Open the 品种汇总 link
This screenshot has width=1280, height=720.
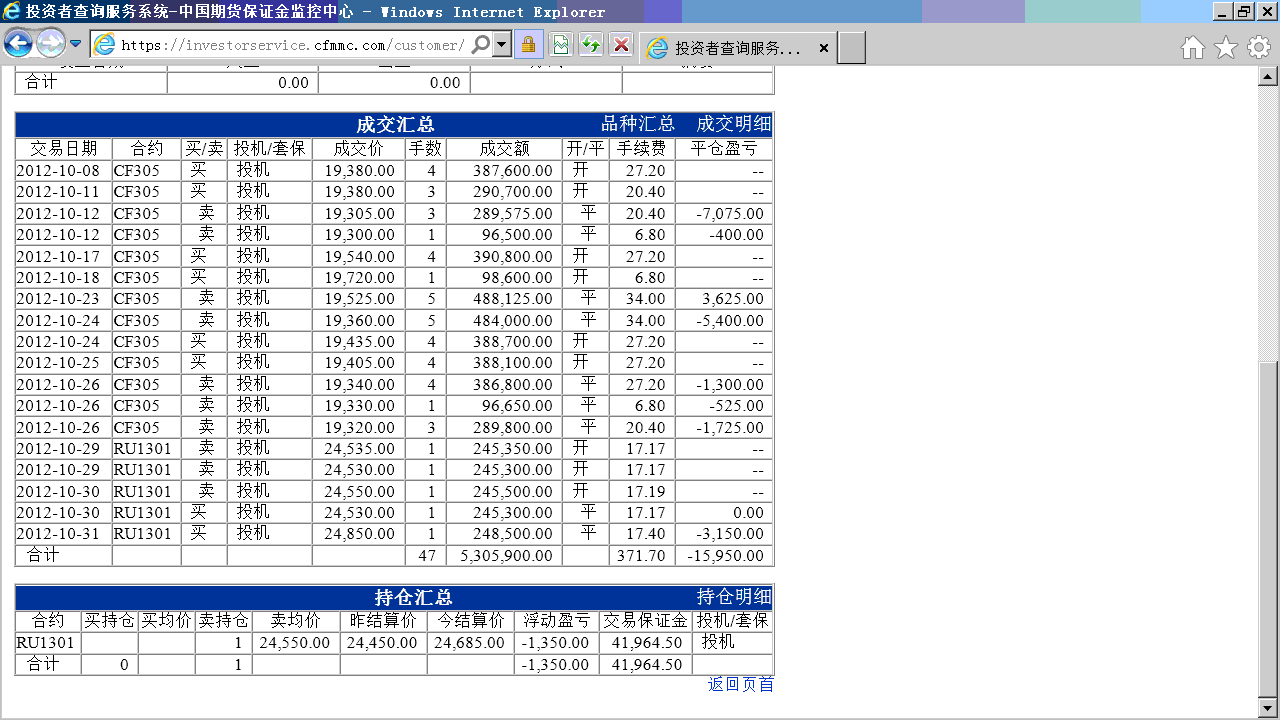click(638, 124)
